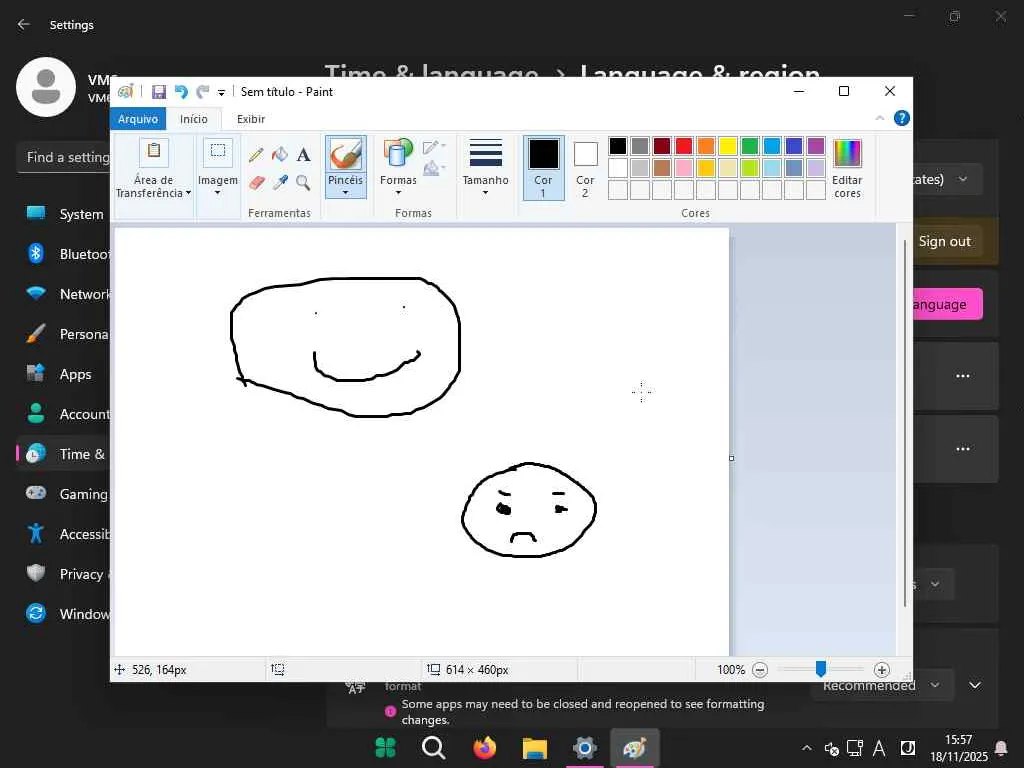Screen dimensions: 1024x768
Task: Select the Eraser tool
Action: tap(256, 182)
